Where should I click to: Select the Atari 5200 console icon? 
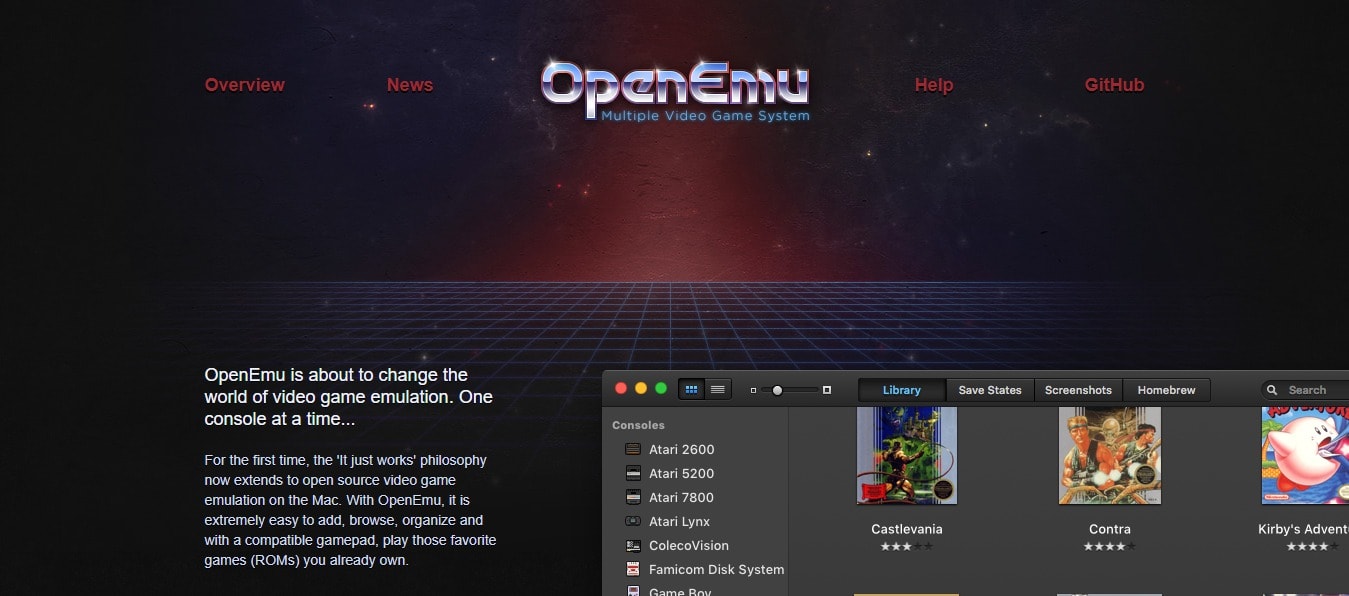(633, 474)
